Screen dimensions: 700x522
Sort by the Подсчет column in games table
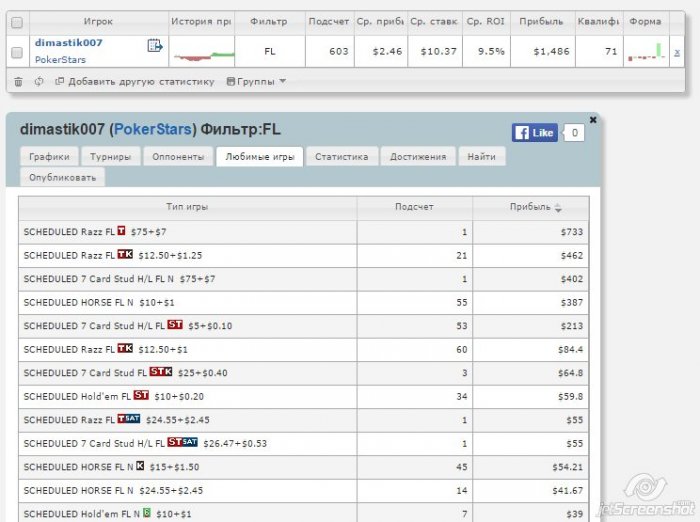(x=414, y=207)
